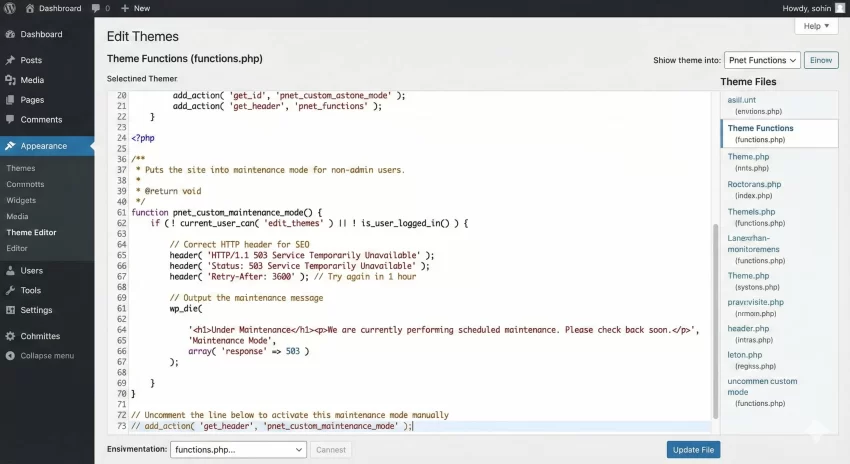Open the functions.php documentation dropdown
850x464 pixels.
coord(238,450)
